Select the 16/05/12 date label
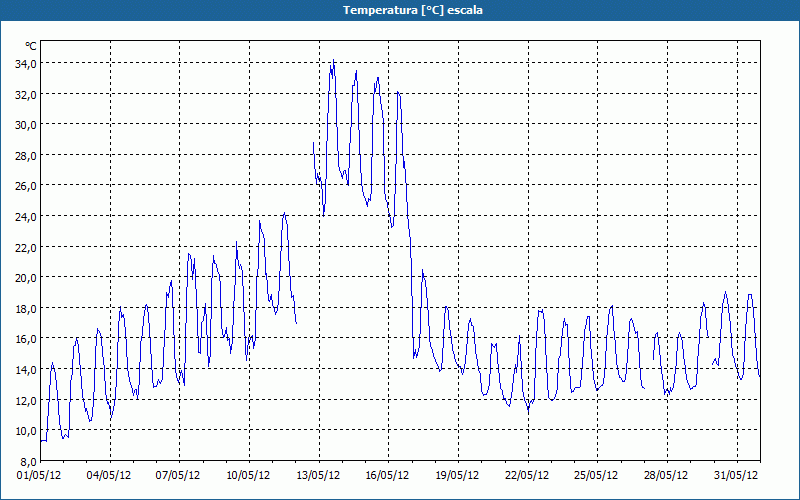Viewport: 800px width, 500px height. coord(387,476)
